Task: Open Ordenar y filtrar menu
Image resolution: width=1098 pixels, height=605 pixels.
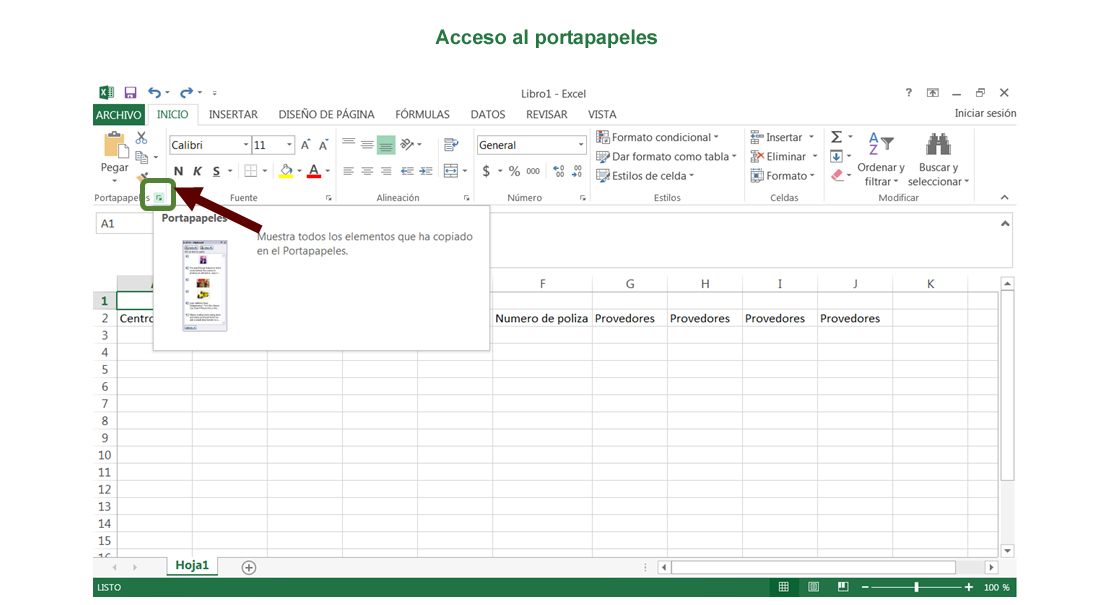Action: click(881, 160)
